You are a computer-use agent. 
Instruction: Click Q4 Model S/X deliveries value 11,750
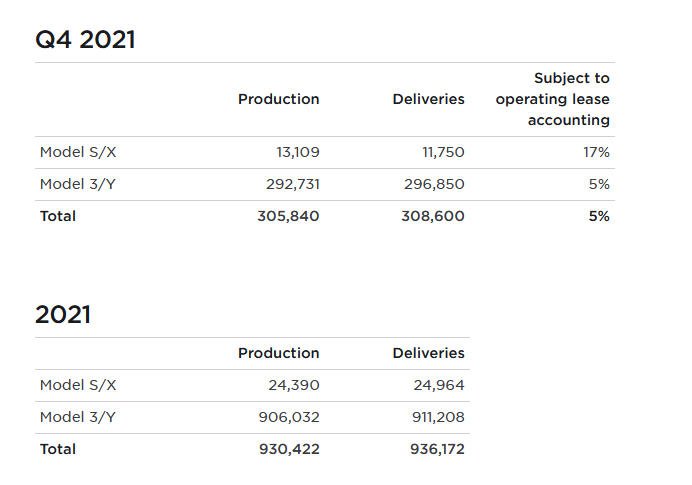(443, 152)
